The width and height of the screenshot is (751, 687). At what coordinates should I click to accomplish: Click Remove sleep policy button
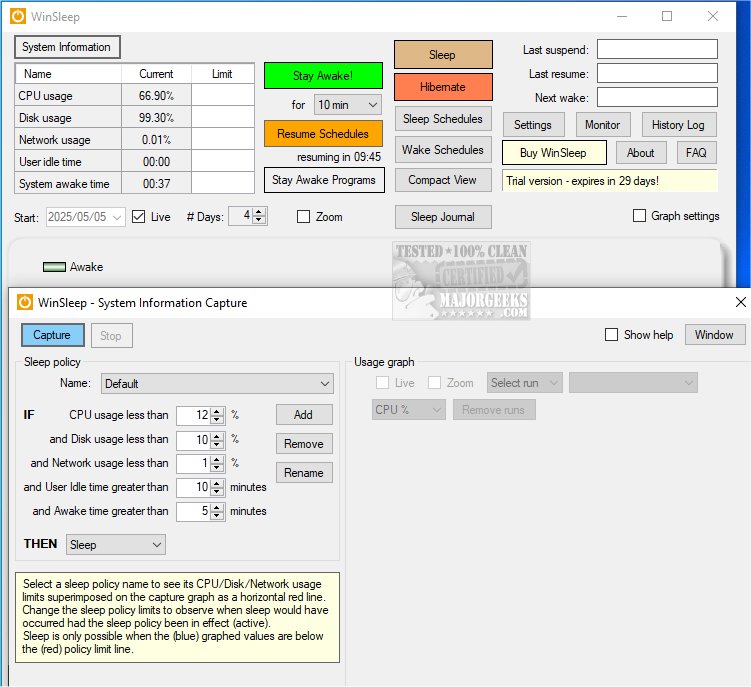[x=304, y=444]
